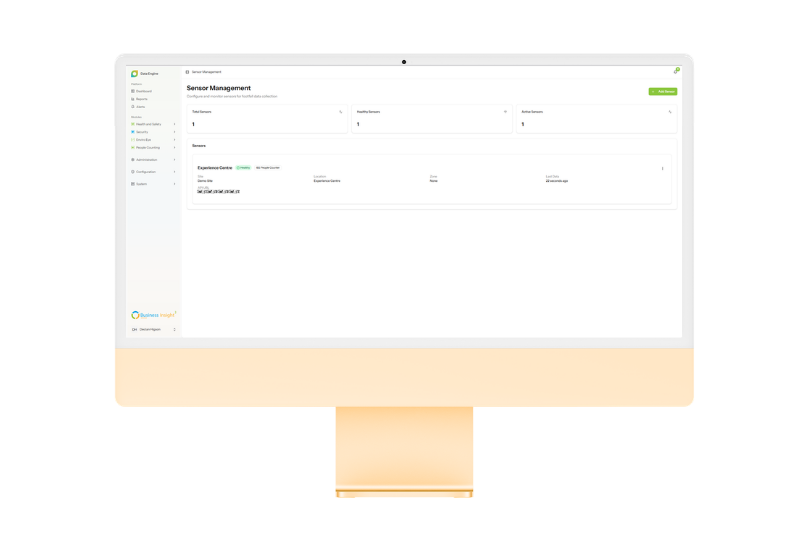Click the Demo Site value

pyautogui.click(x=205, y=181)
